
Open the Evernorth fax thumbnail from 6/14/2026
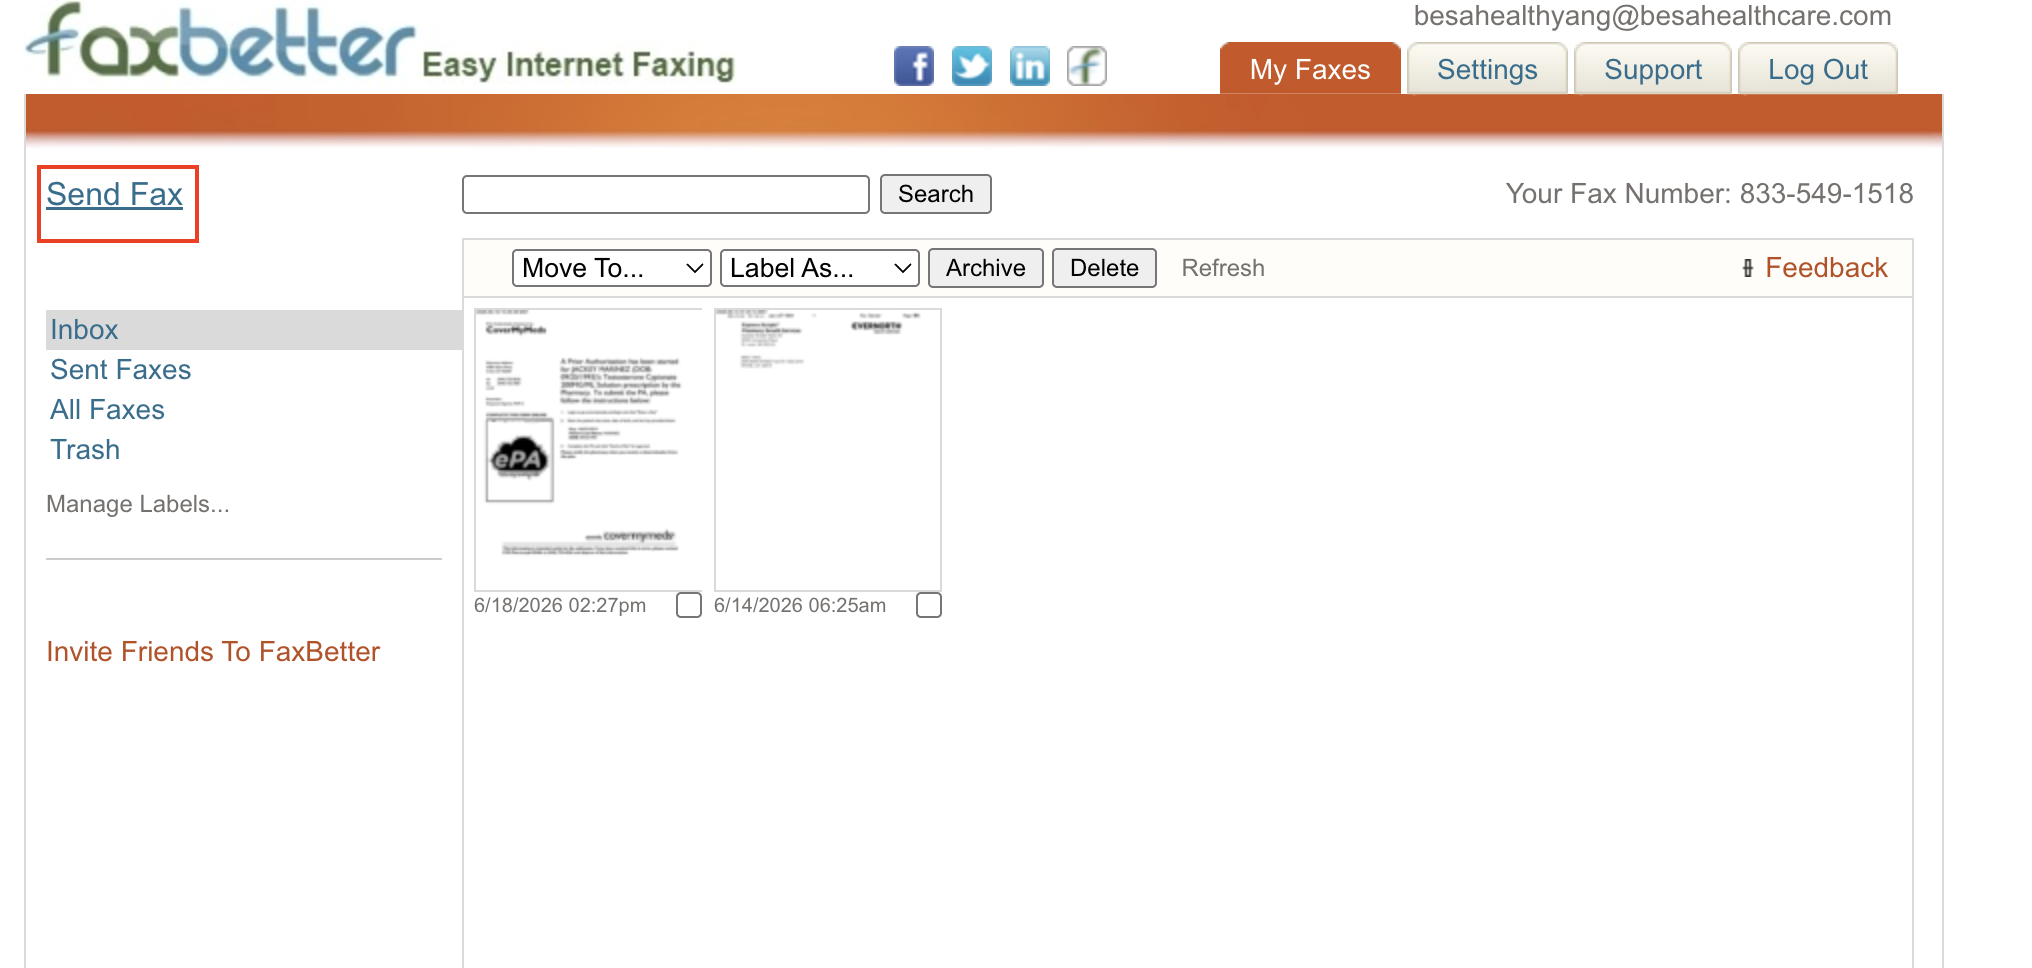828,449
